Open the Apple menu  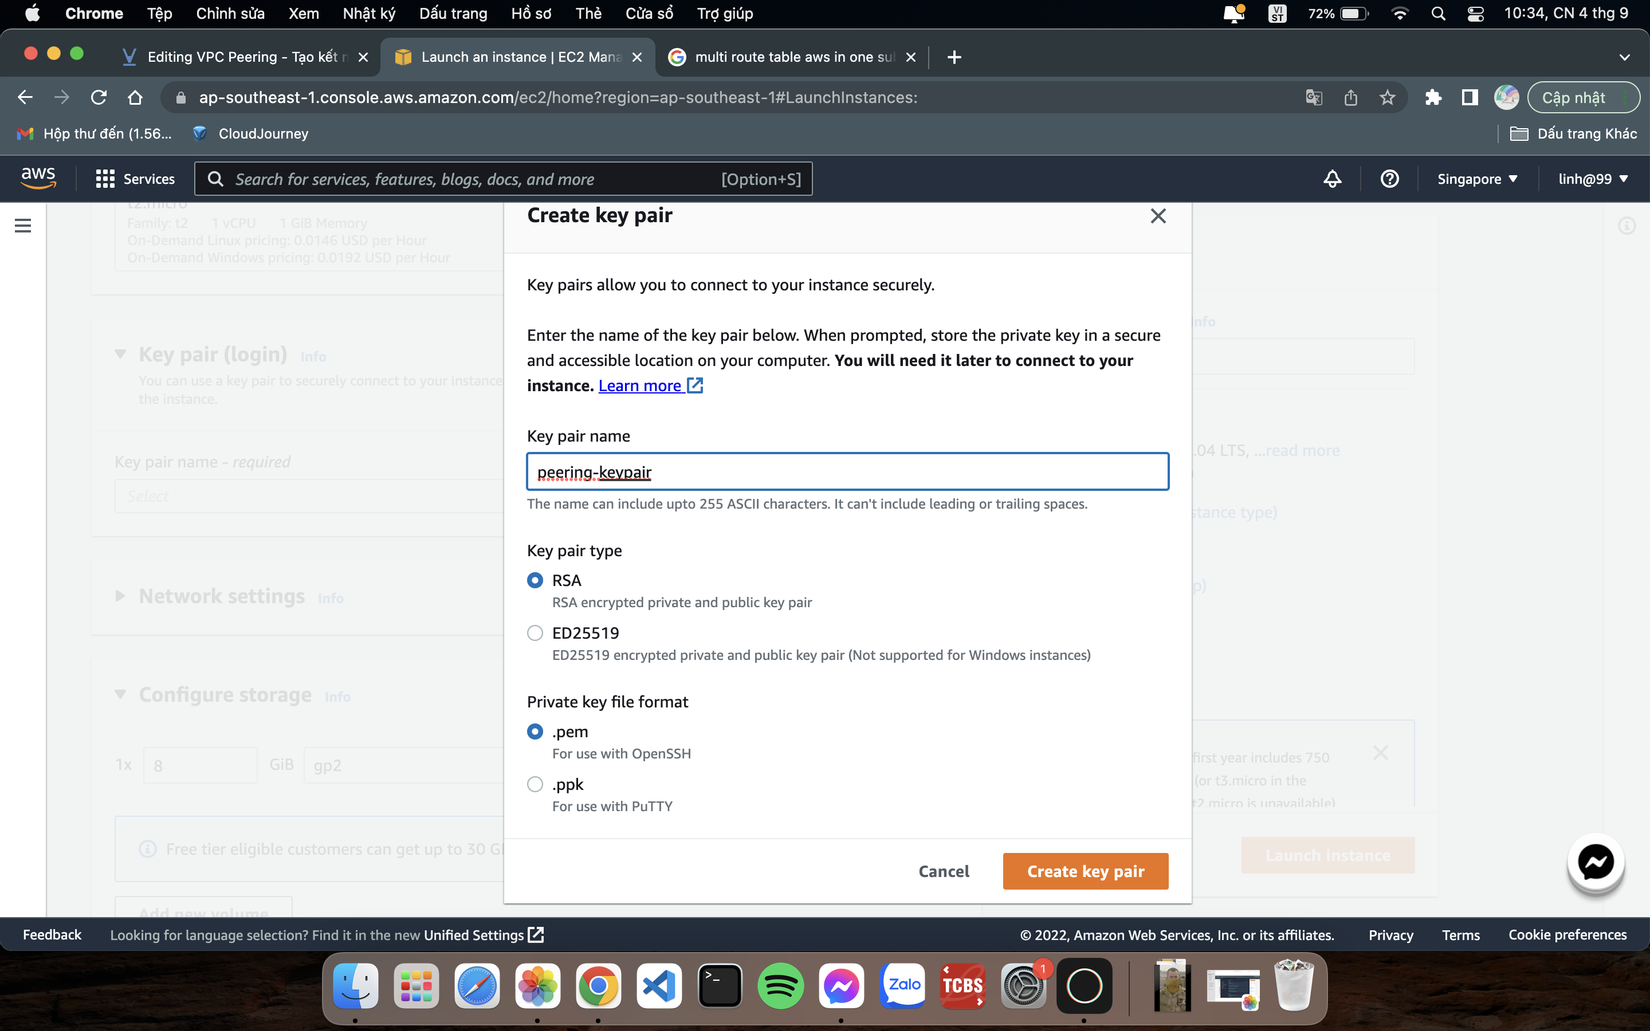(32, 13)
